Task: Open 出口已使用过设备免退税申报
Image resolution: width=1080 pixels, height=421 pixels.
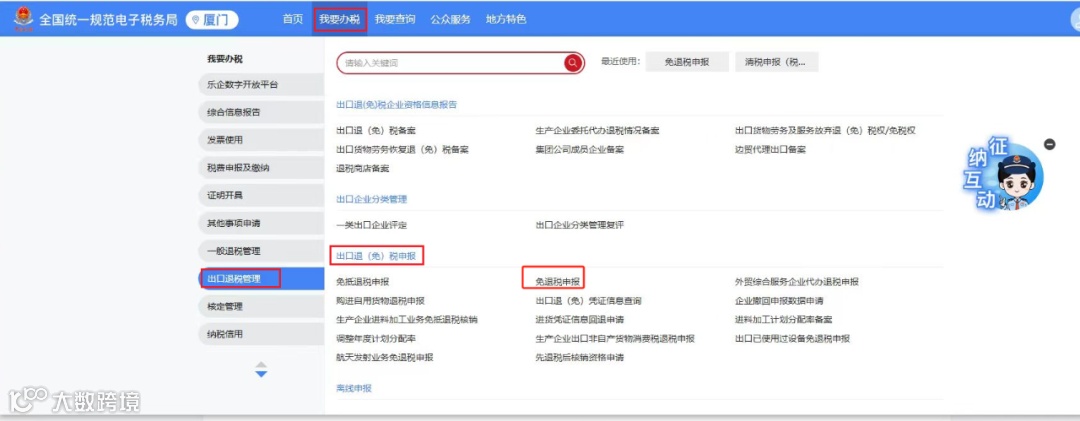Action: 792,339
